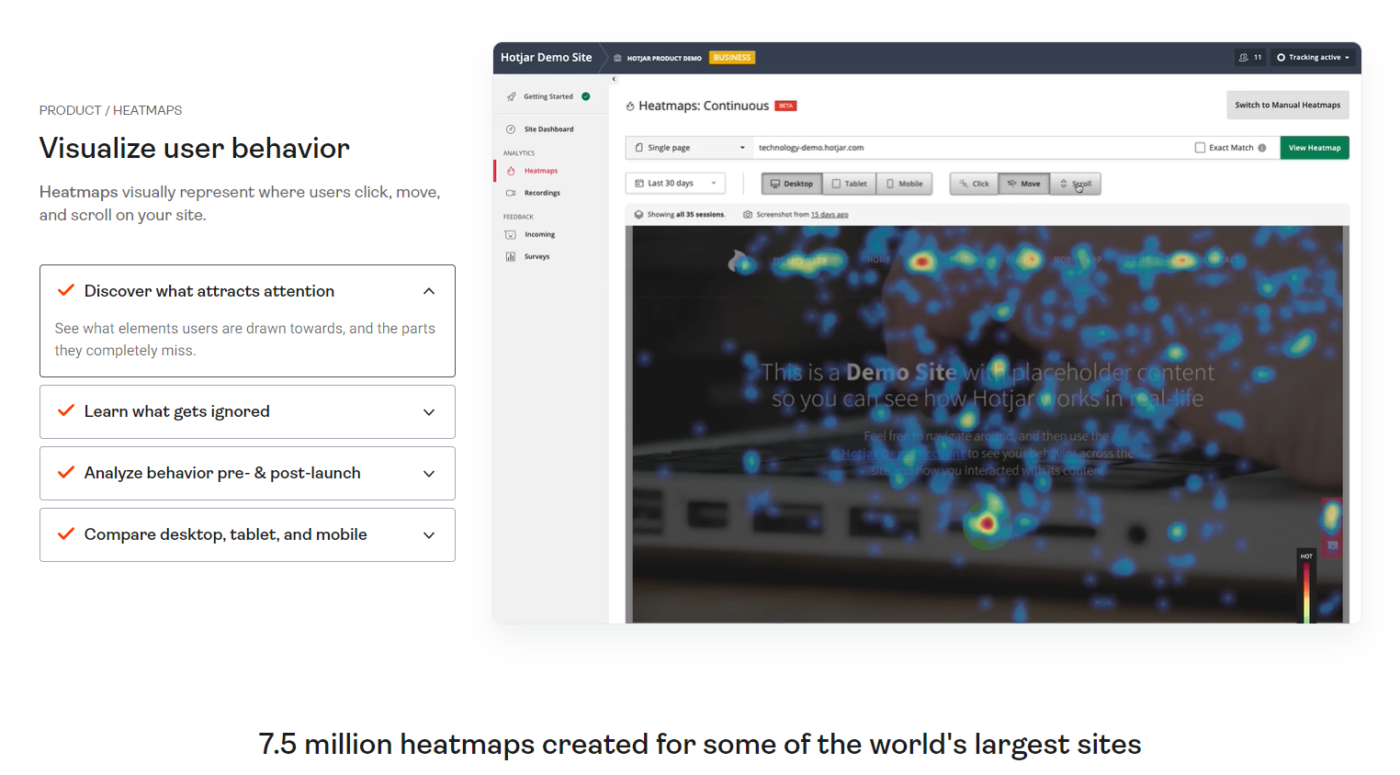Click the camera icon beside Screenshot from
The width and height of the screenshot is (1400, 775).
pos(748,214)
